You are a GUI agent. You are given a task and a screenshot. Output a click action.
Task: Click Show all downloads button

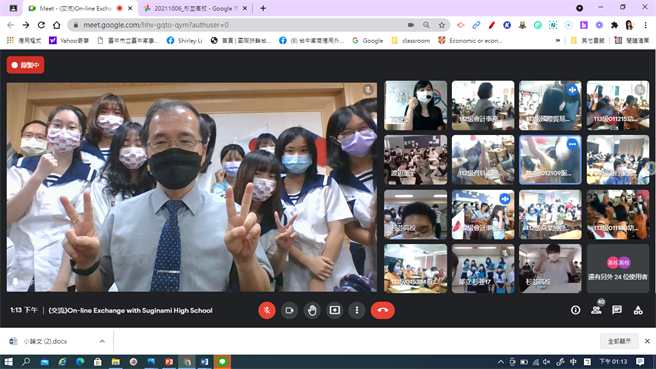(x=620, y=341)
